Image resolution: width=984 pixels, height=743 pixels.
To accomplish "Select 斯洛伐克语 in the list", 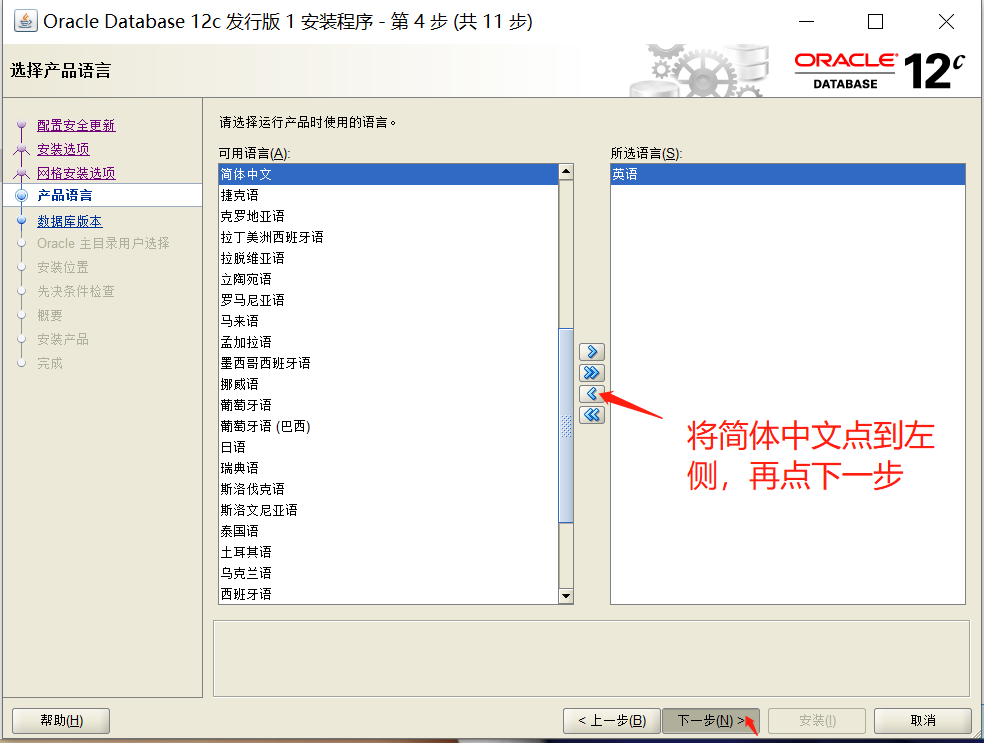I will pyautogui.click(x=388, y=489).
